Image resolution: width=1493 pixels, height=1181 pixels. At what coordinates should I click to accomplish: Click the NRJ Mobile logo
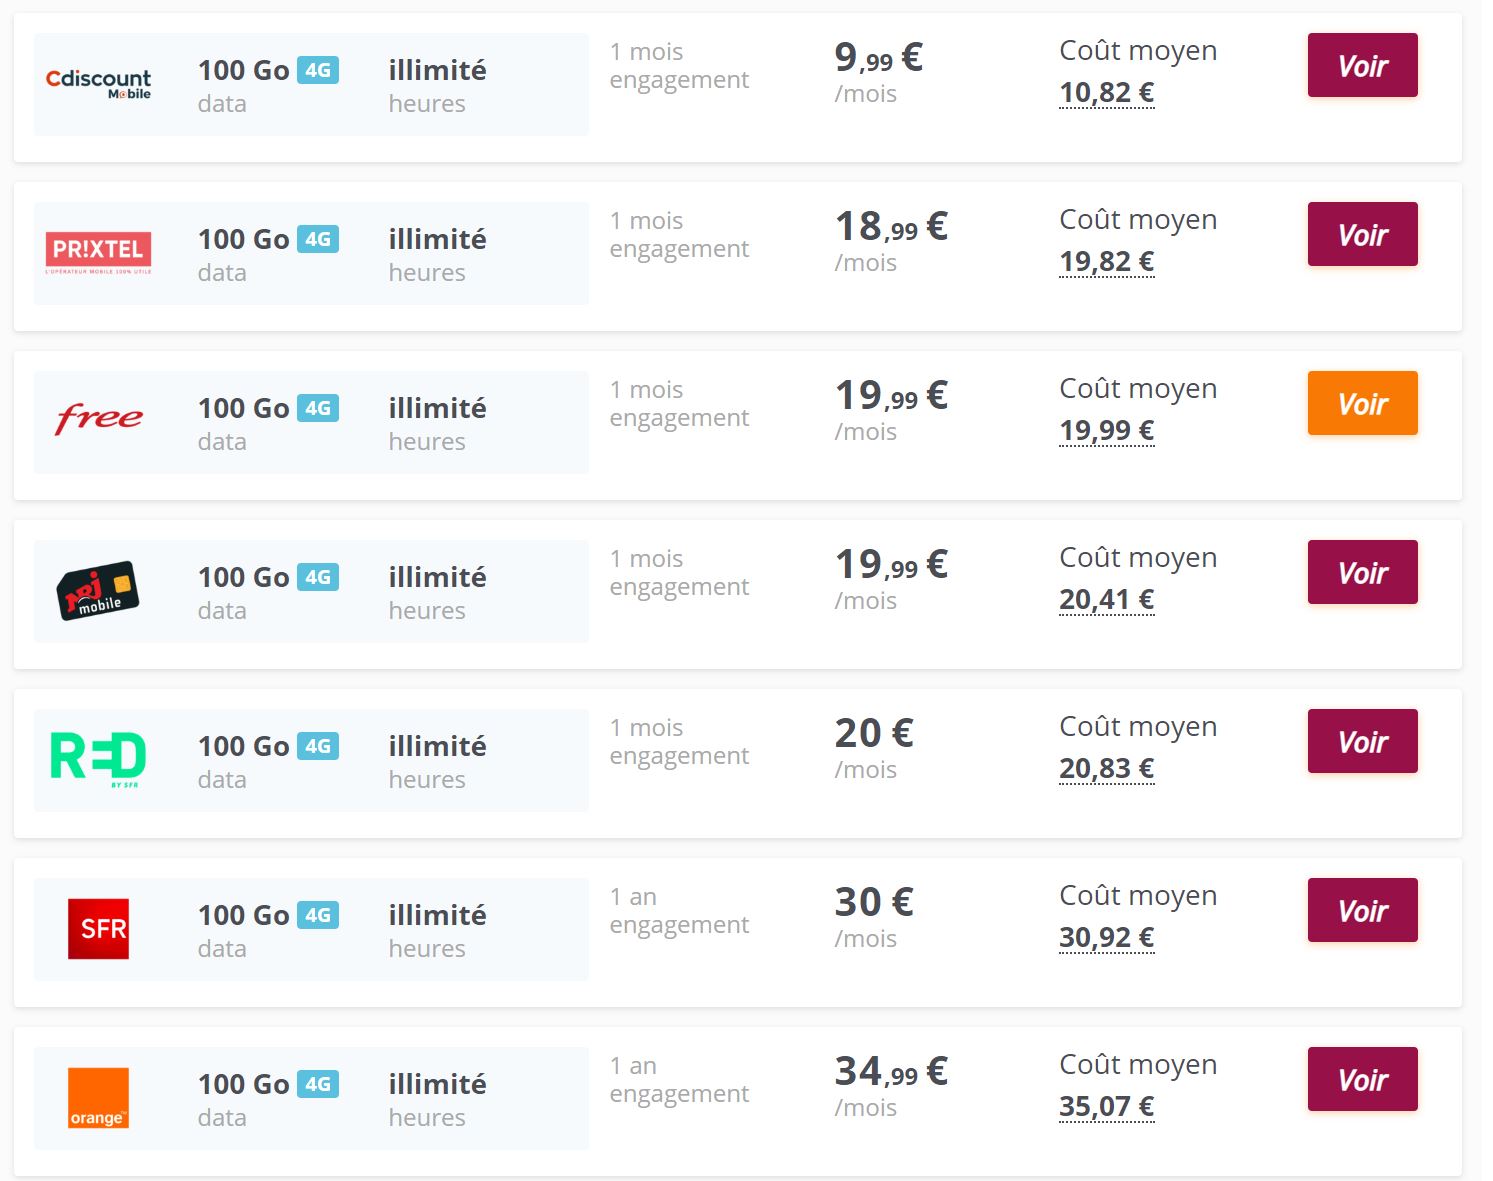point(98,590)
